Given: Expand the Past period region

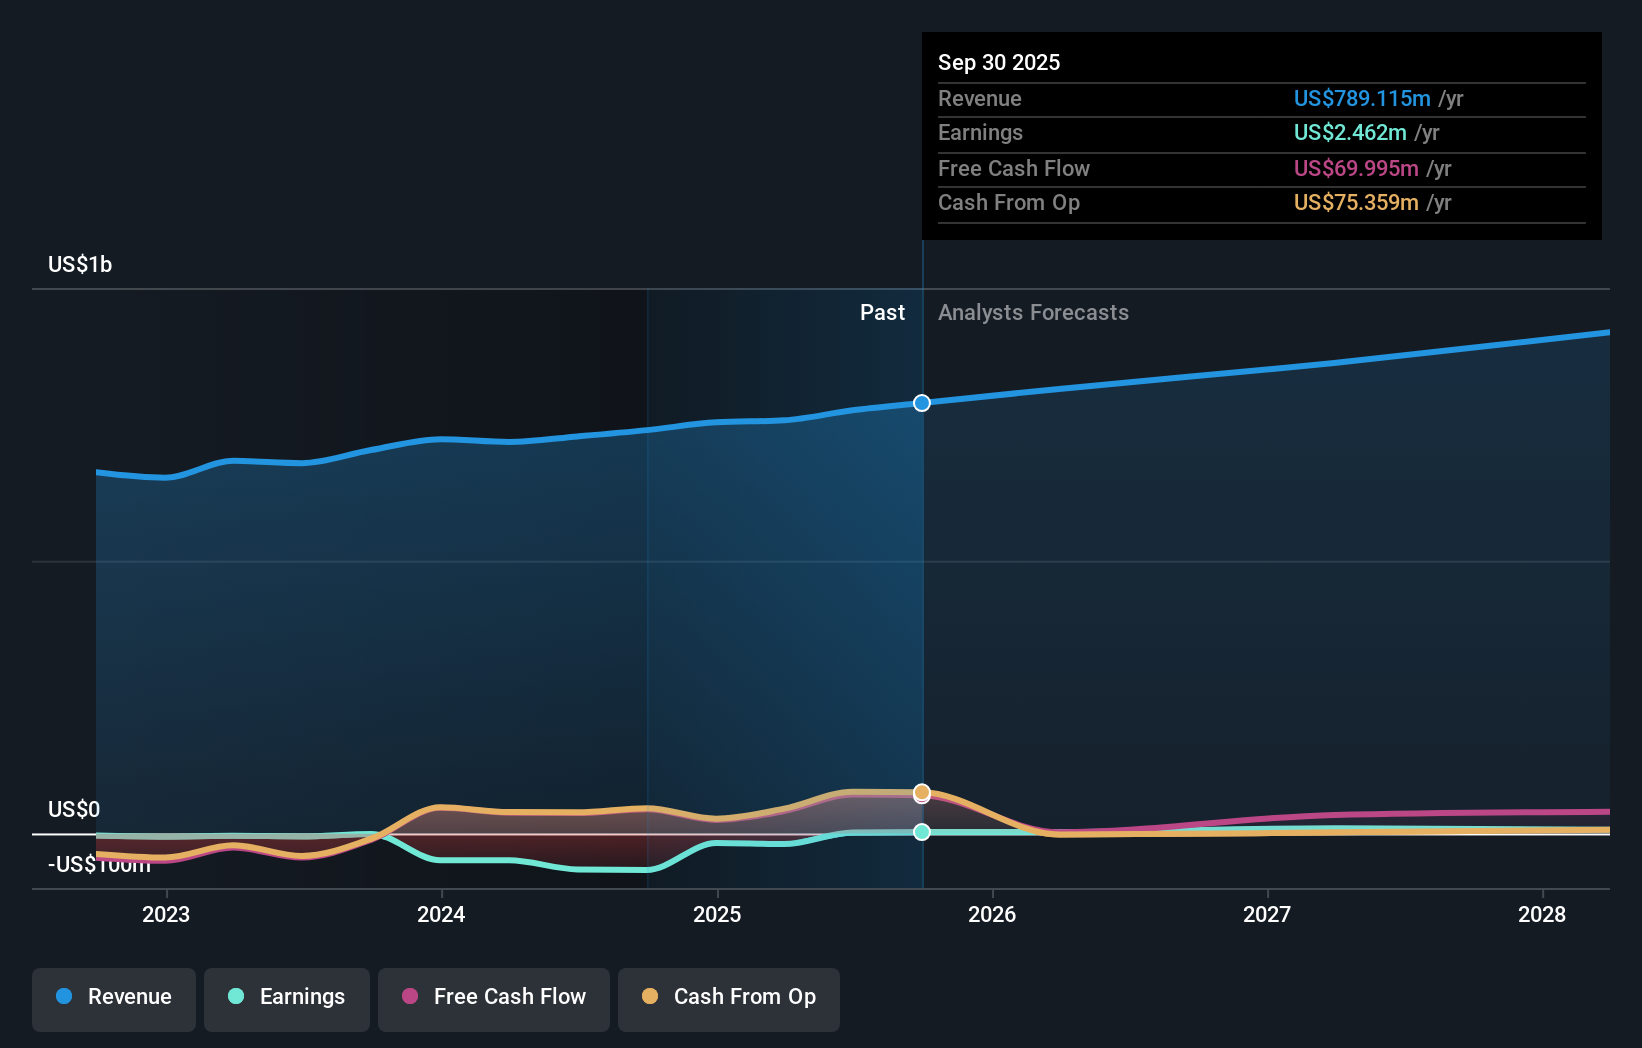Looking at the screenshot, I should (x=882, y=312).
